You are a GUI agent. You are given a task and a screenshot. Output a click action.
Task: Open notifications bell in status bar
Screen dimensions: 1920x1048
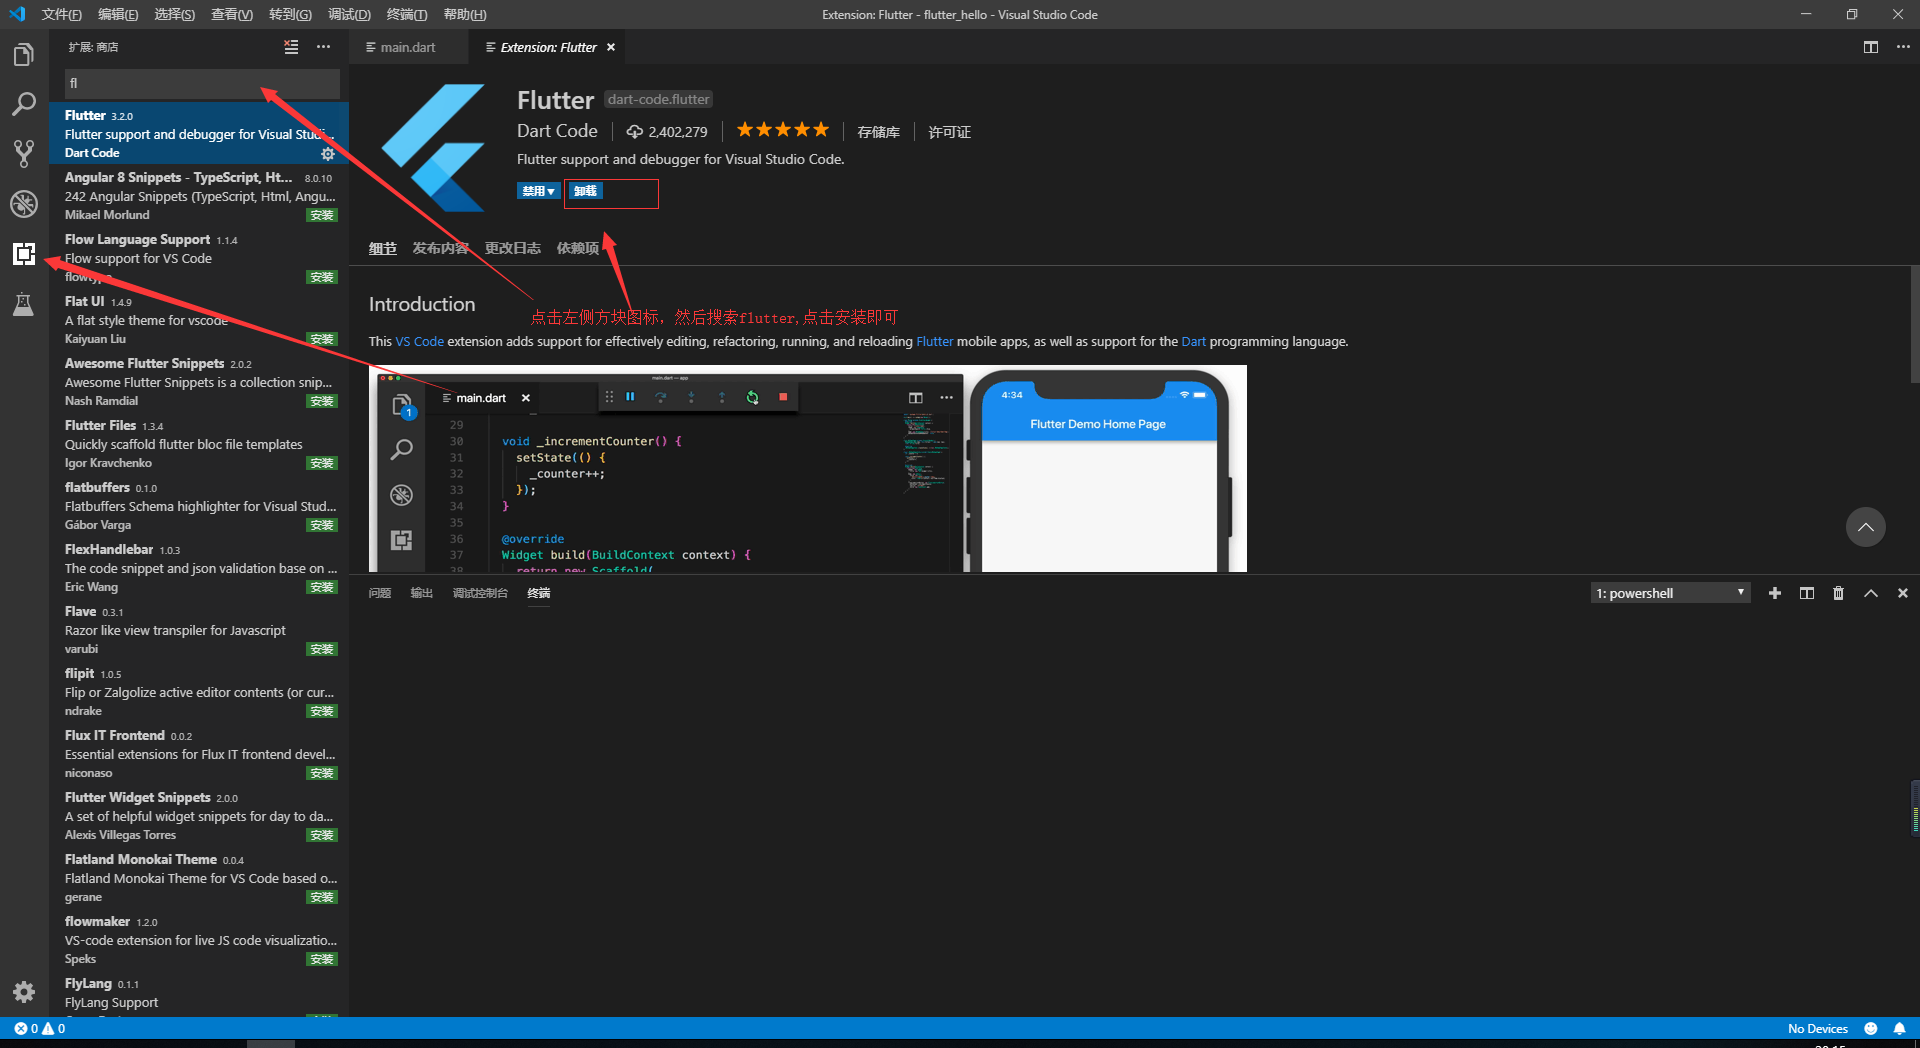pos(1899,1028)
